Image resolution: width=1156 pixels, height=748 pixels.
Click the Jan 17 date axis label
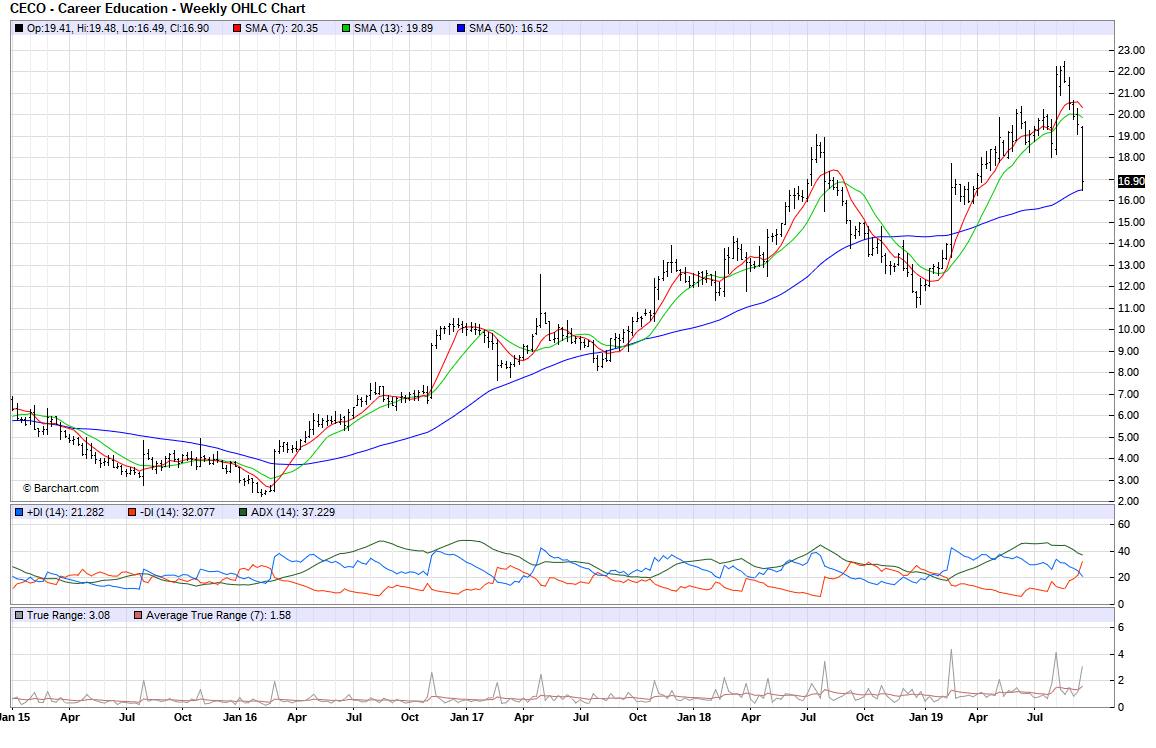click(466, 717)
